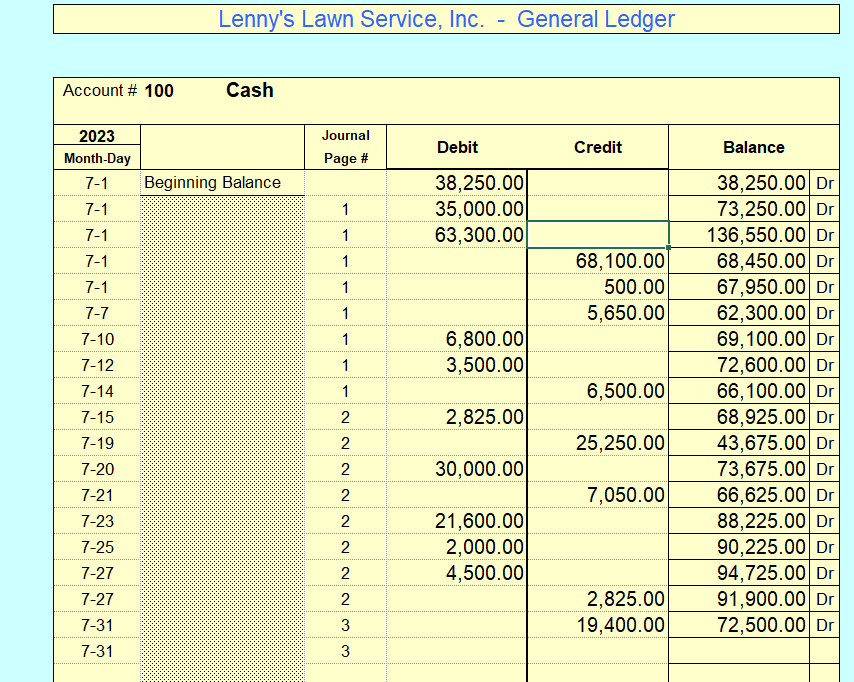Select the 2,000.00 debit cell
Image resolution: width=854 pixels, height=682 pixels.
[x=456, y=547]
